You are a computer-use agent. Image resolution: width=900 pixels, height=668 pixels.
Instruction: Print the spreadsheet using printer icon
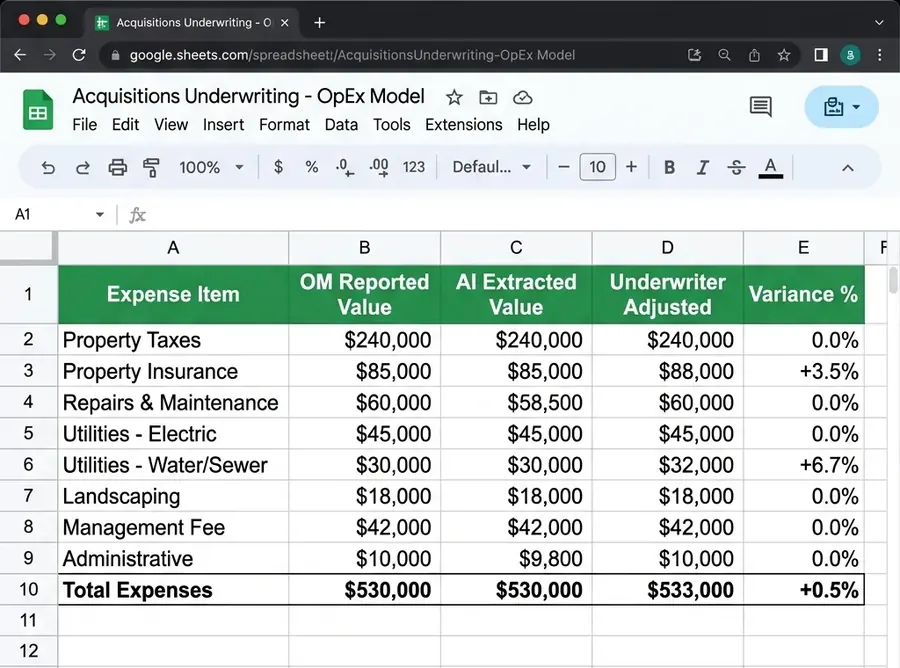point(118,168)
